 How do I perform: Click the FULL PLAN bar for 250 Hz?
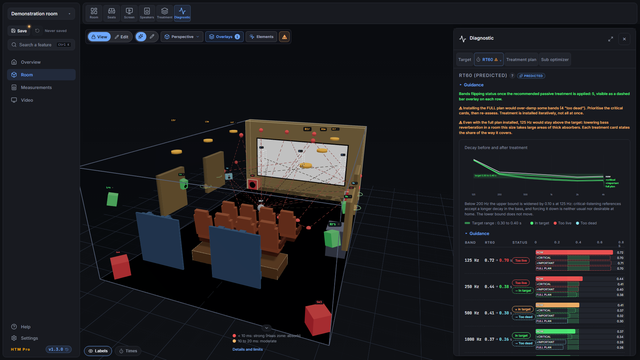tap(557, 295)
